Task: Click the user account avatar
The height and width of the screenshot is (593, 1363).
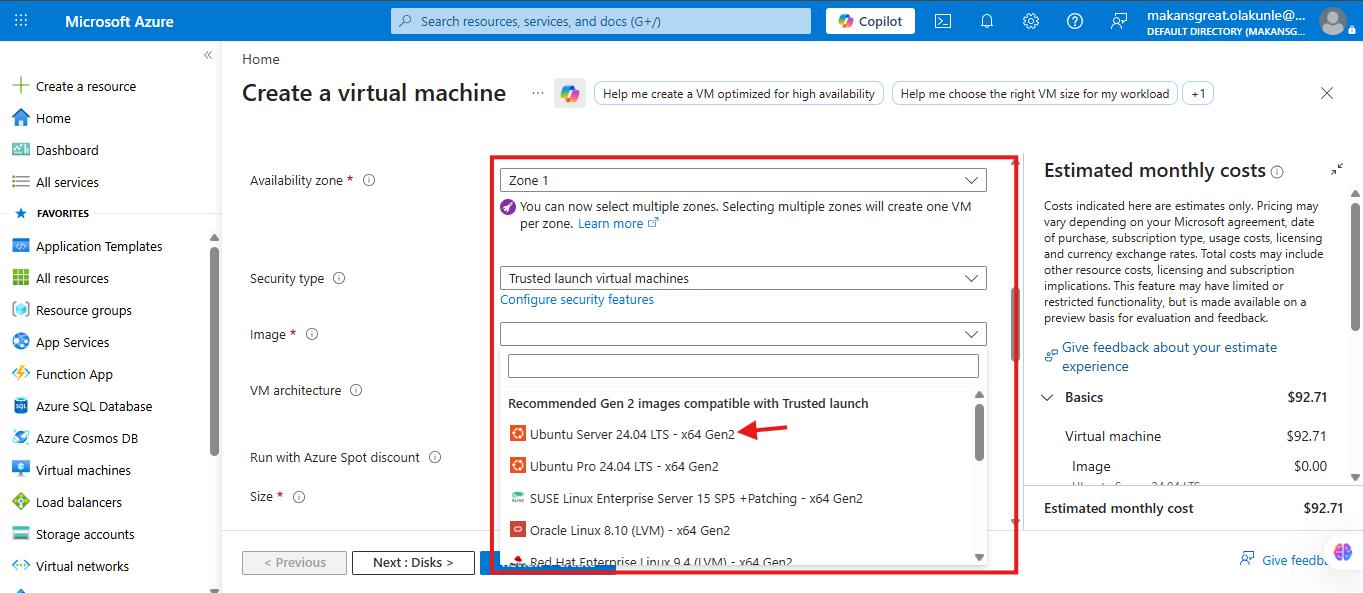Action: pos(1333,21)
